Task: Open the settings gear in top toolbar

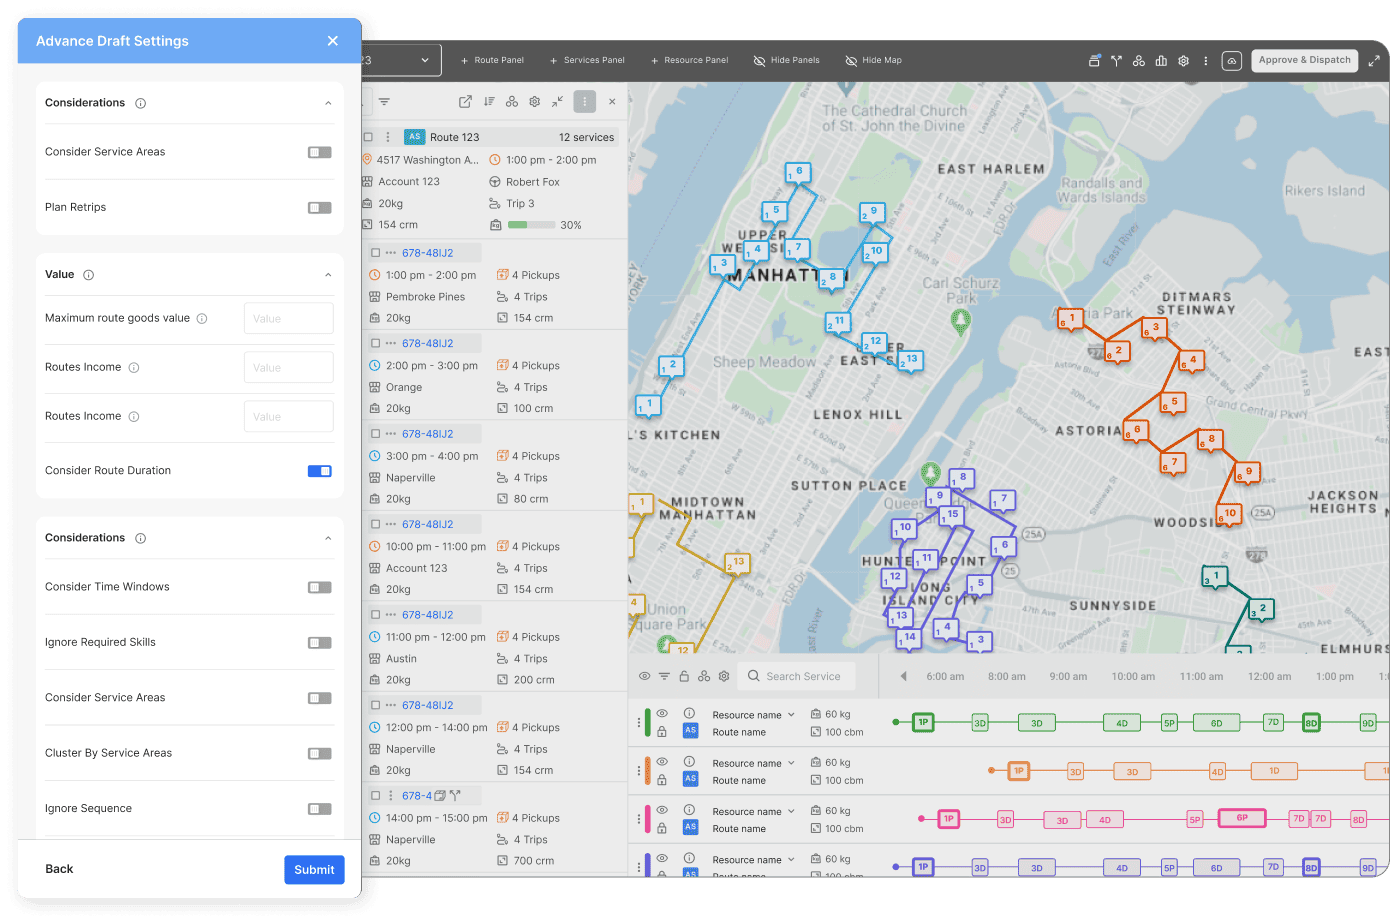Action: click(x=1183, y=61)
